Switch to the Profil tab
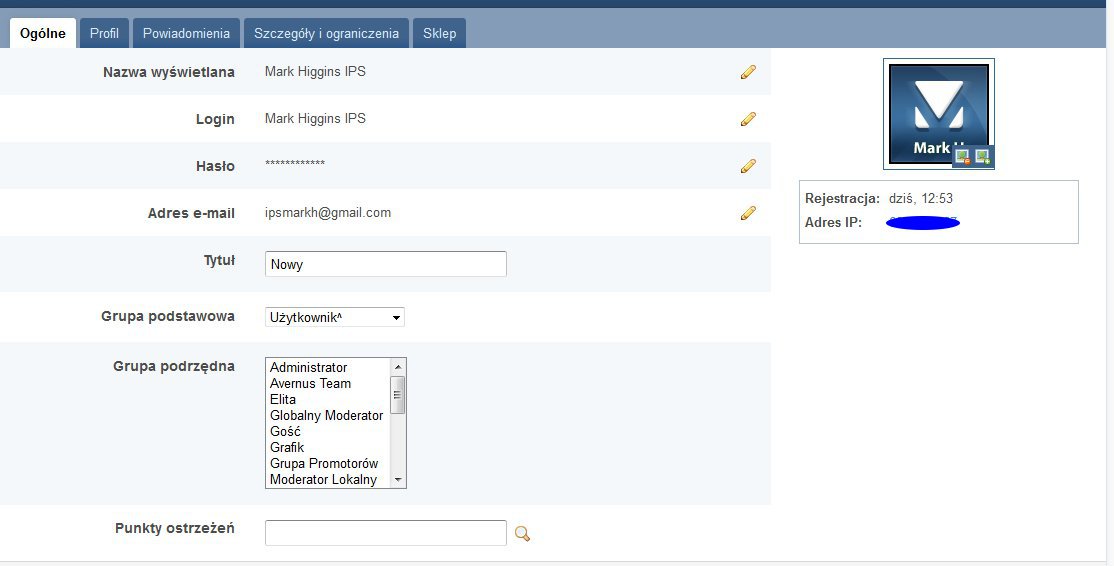 [x=104, y=33]
